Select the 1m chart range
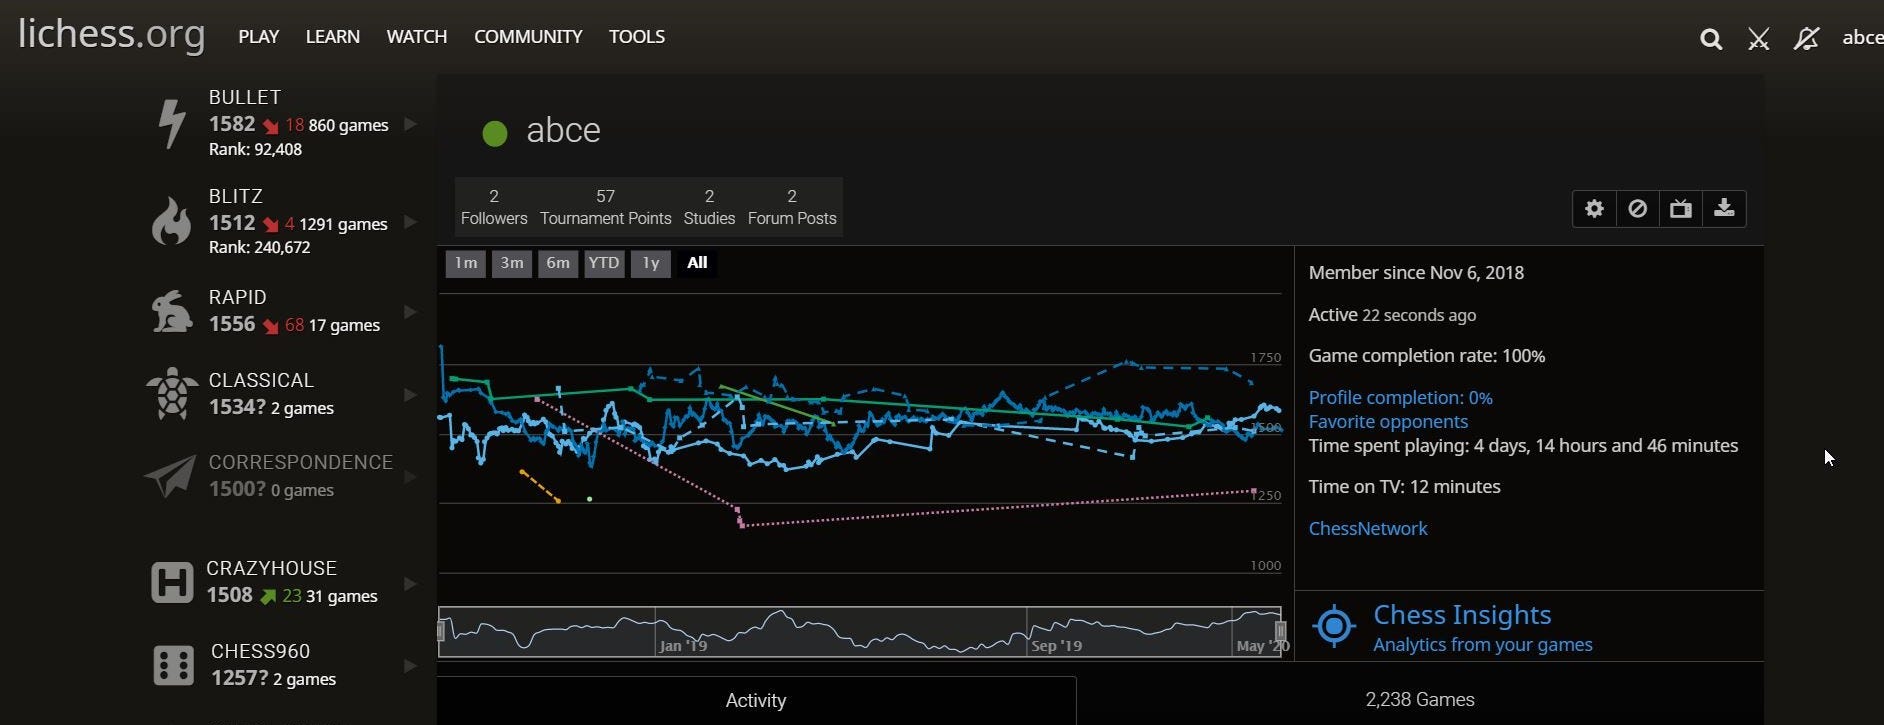The width and height of the screenshot is (1884, 725). click(x=466, y=263)
